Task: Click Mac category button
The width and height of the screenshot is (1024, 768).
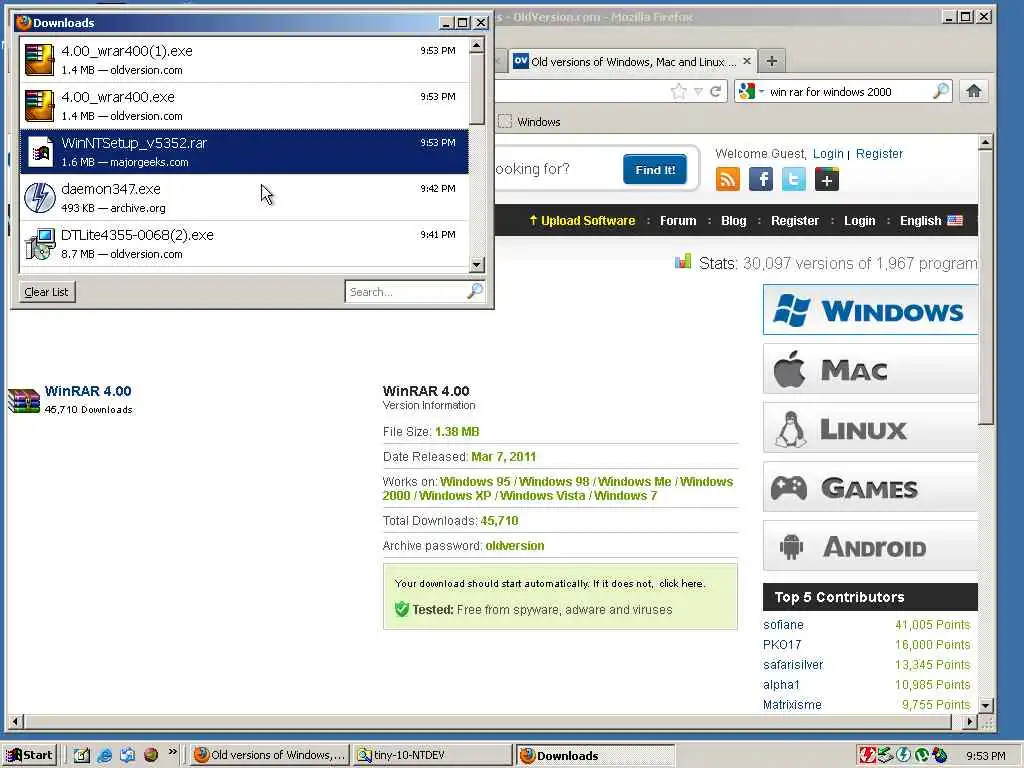Action: point(871,369)
